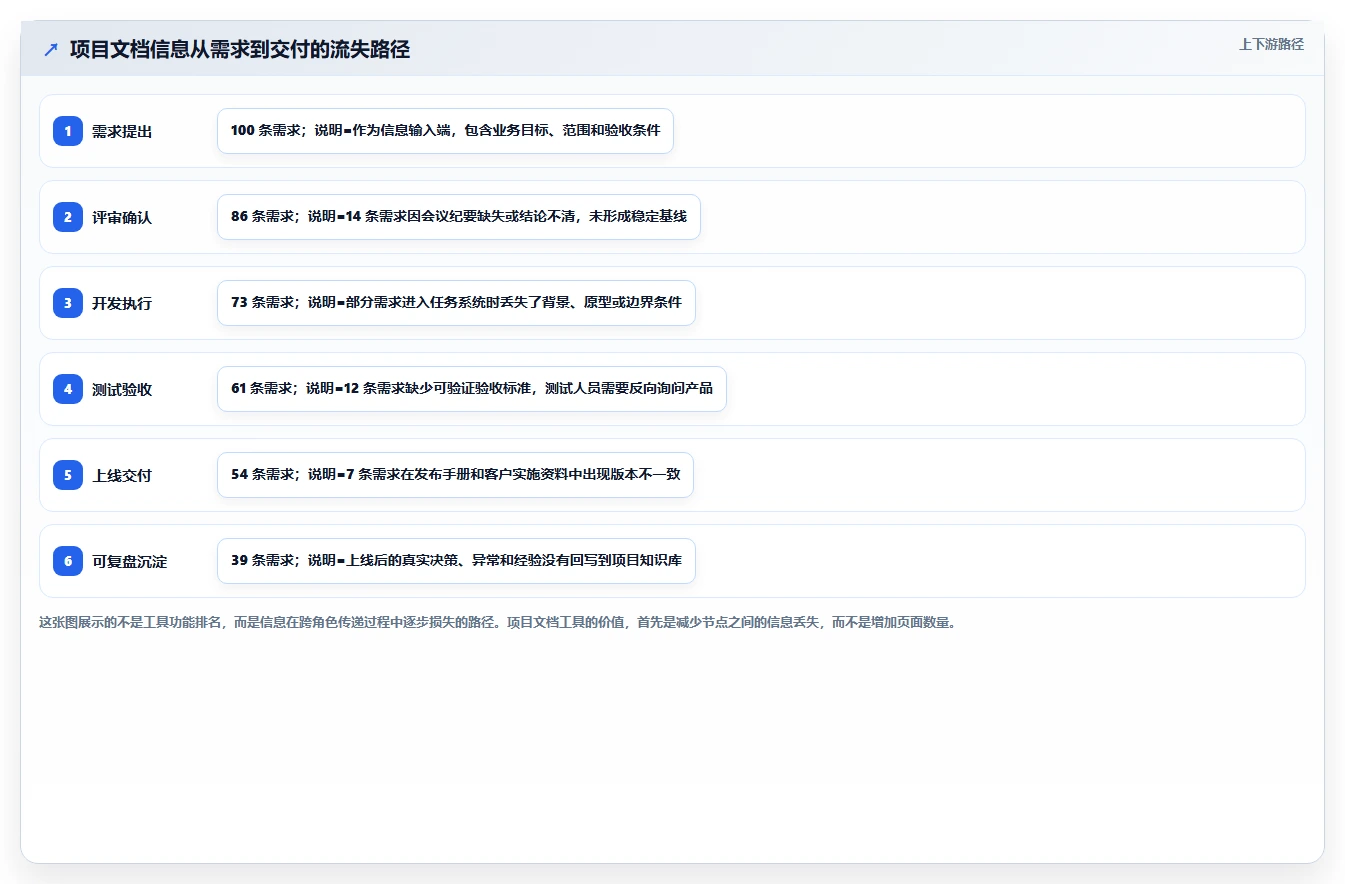
Task: Click the 100 条需求 description box
Action: (446, 131)
